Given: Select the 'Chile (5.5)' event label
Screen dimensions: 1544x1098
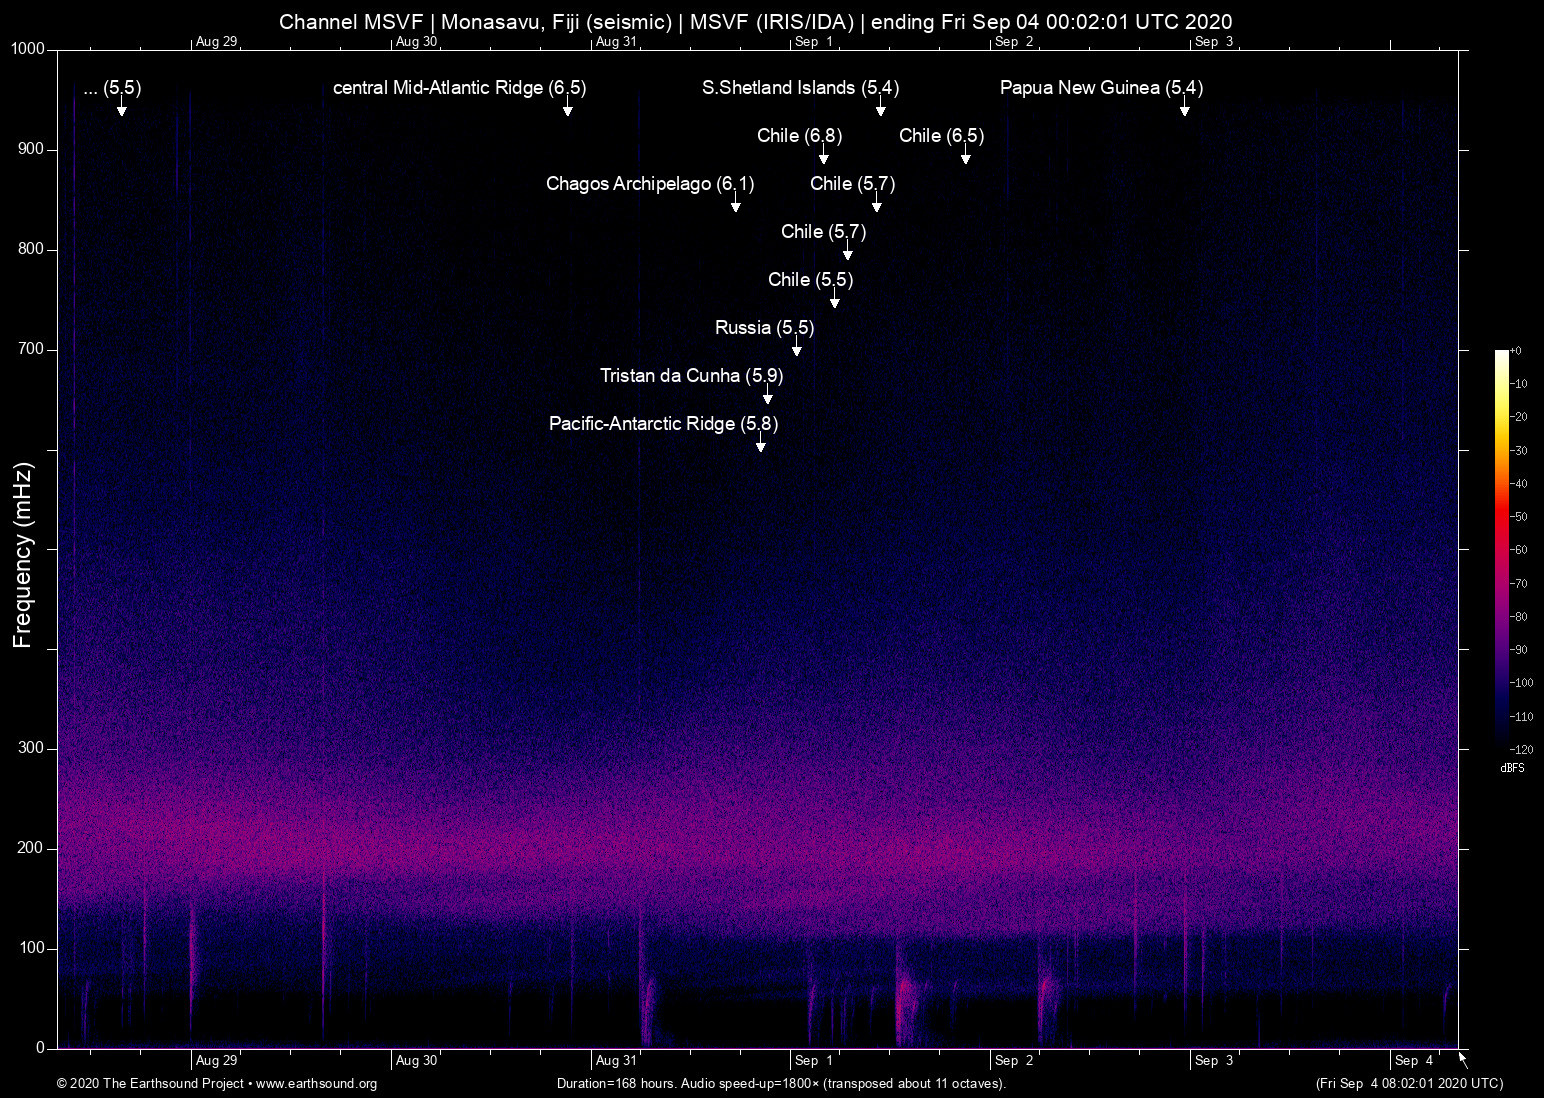Looking at the screenshot, I should pos(811,280).
